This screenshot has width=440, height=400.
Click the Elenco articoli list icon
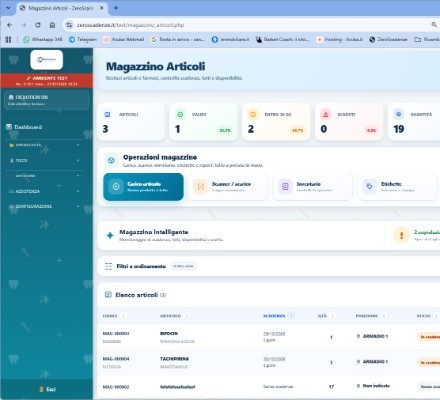click(108, 294)
